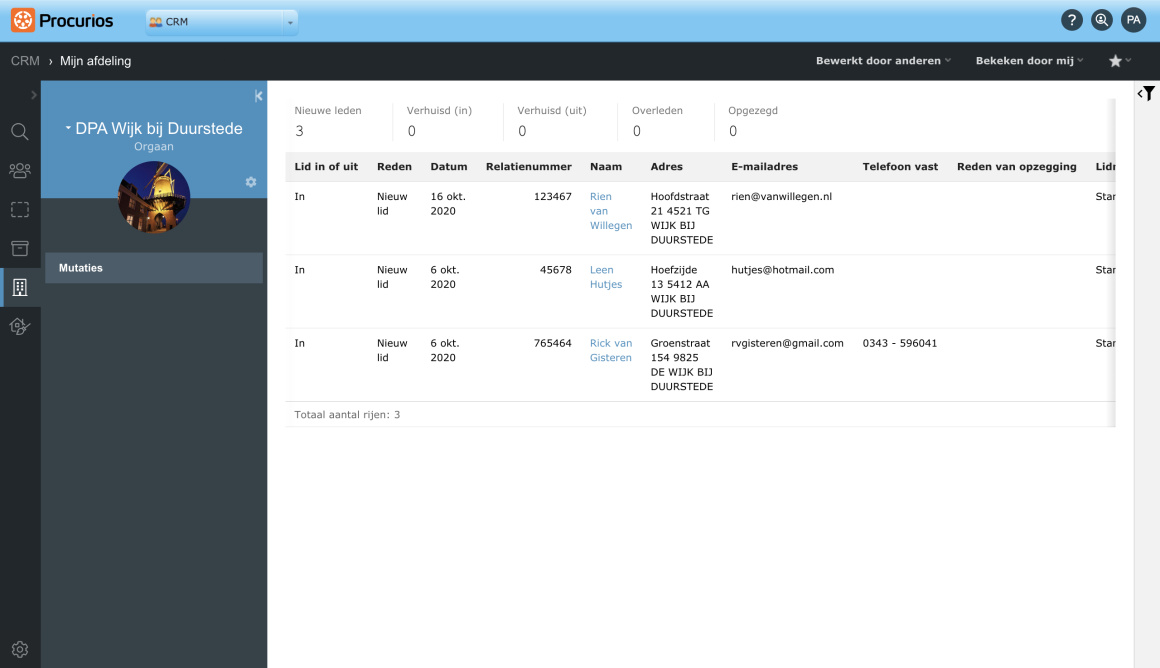Open the sidebar search icon
The height and width of the screenshot is (668, 1160).
20,132
